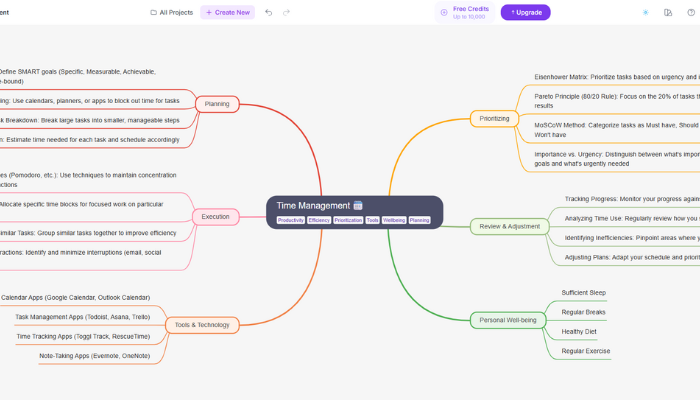
Task: Click the Pareto Principle (80/20 Rule) leaf
Action: pyautogui.click(x=617, y=101)
